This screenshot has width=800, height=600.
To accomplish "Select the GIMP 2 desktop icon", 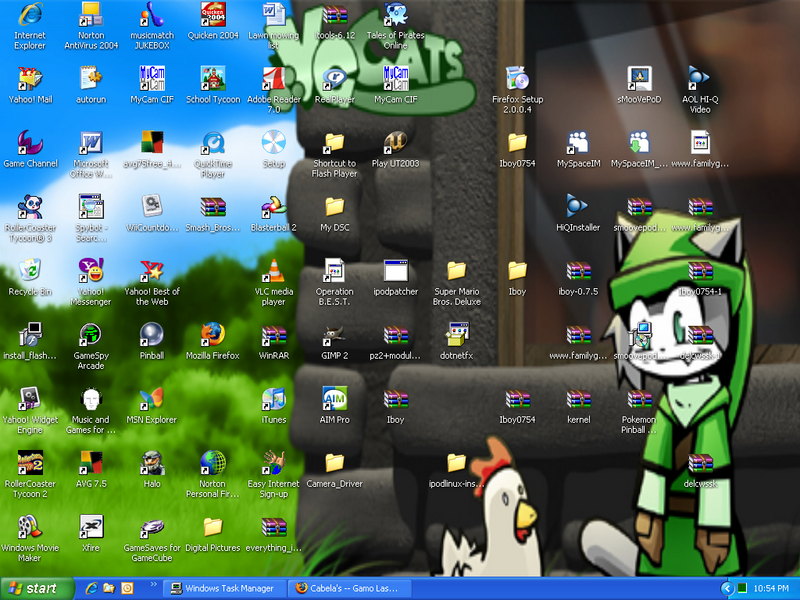I will point(334,335).
